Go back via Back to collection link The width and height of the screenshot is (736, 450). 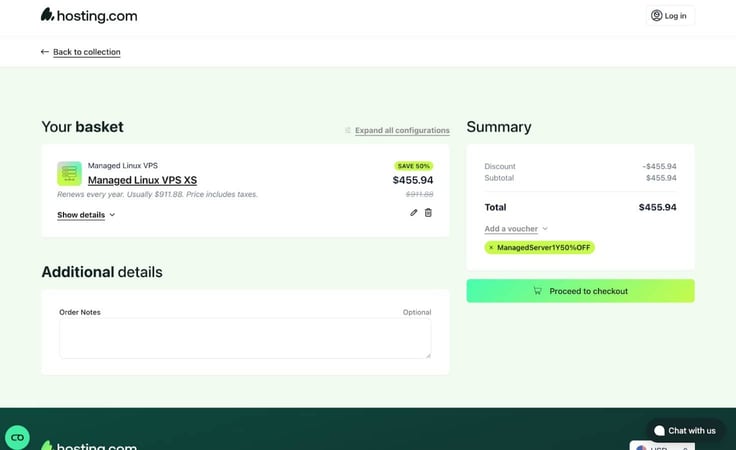pos(86,52)
